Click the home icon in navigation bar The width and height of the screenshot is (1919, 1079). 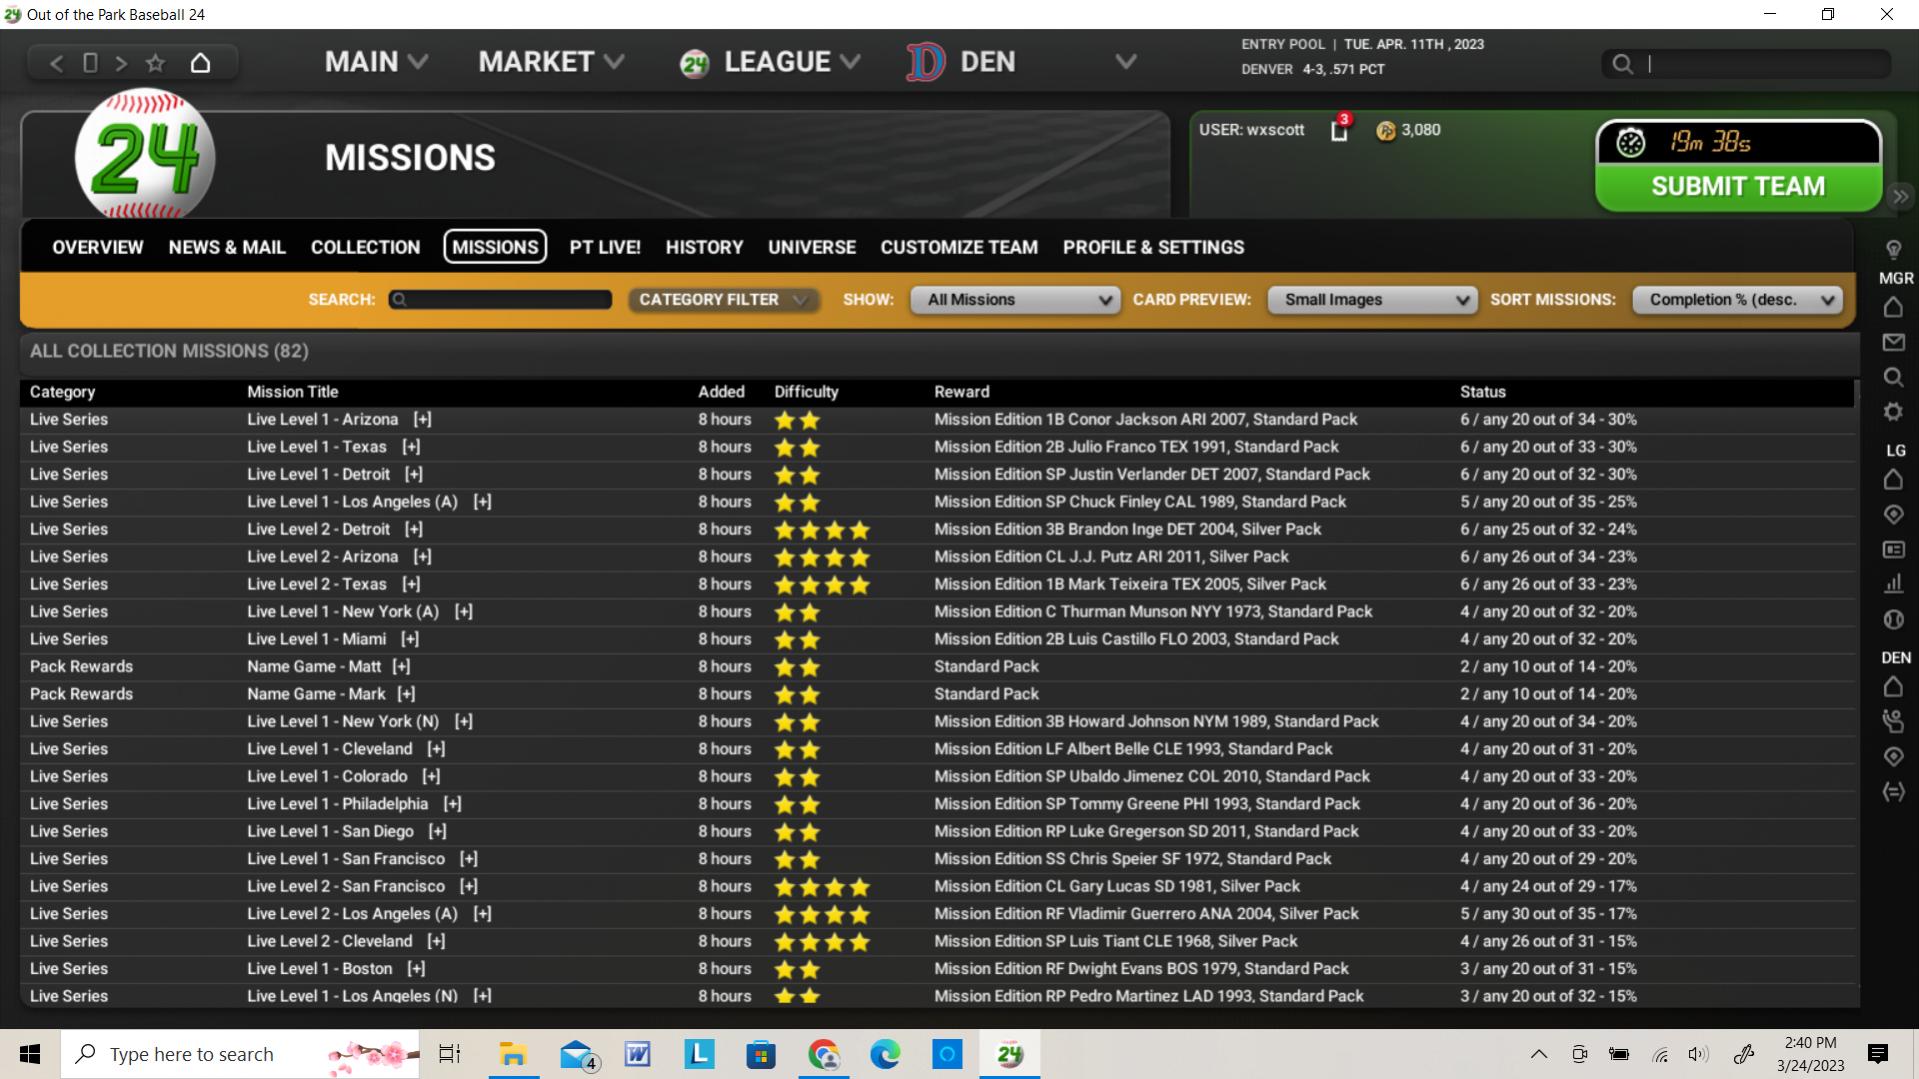(x=201, y=64)
